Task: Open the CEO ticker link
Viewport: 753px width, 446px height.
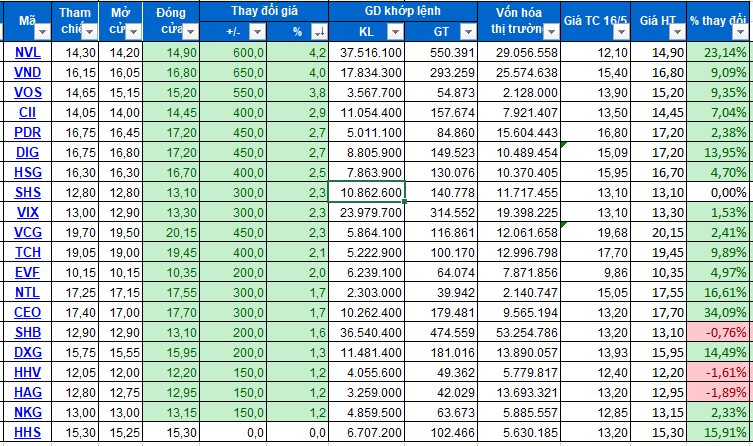Action: 27,313
